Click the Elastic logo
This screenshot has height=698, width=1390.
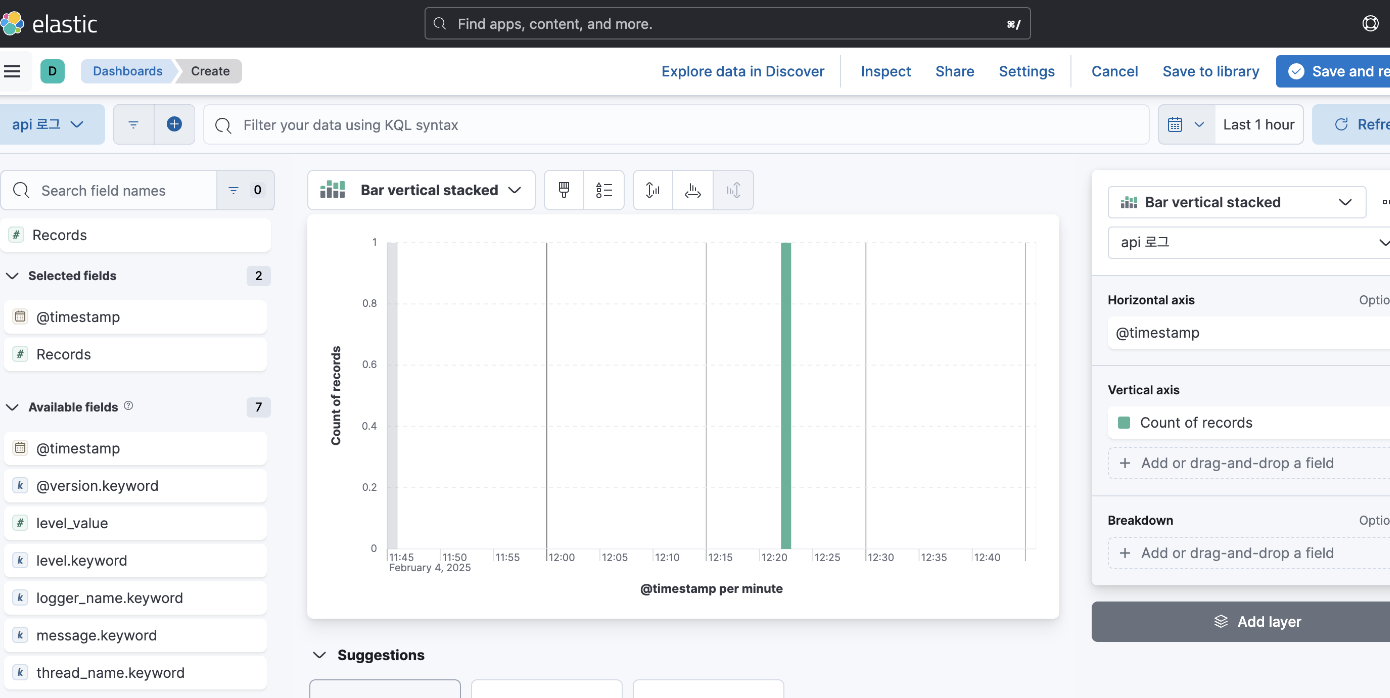coord(50,24)
